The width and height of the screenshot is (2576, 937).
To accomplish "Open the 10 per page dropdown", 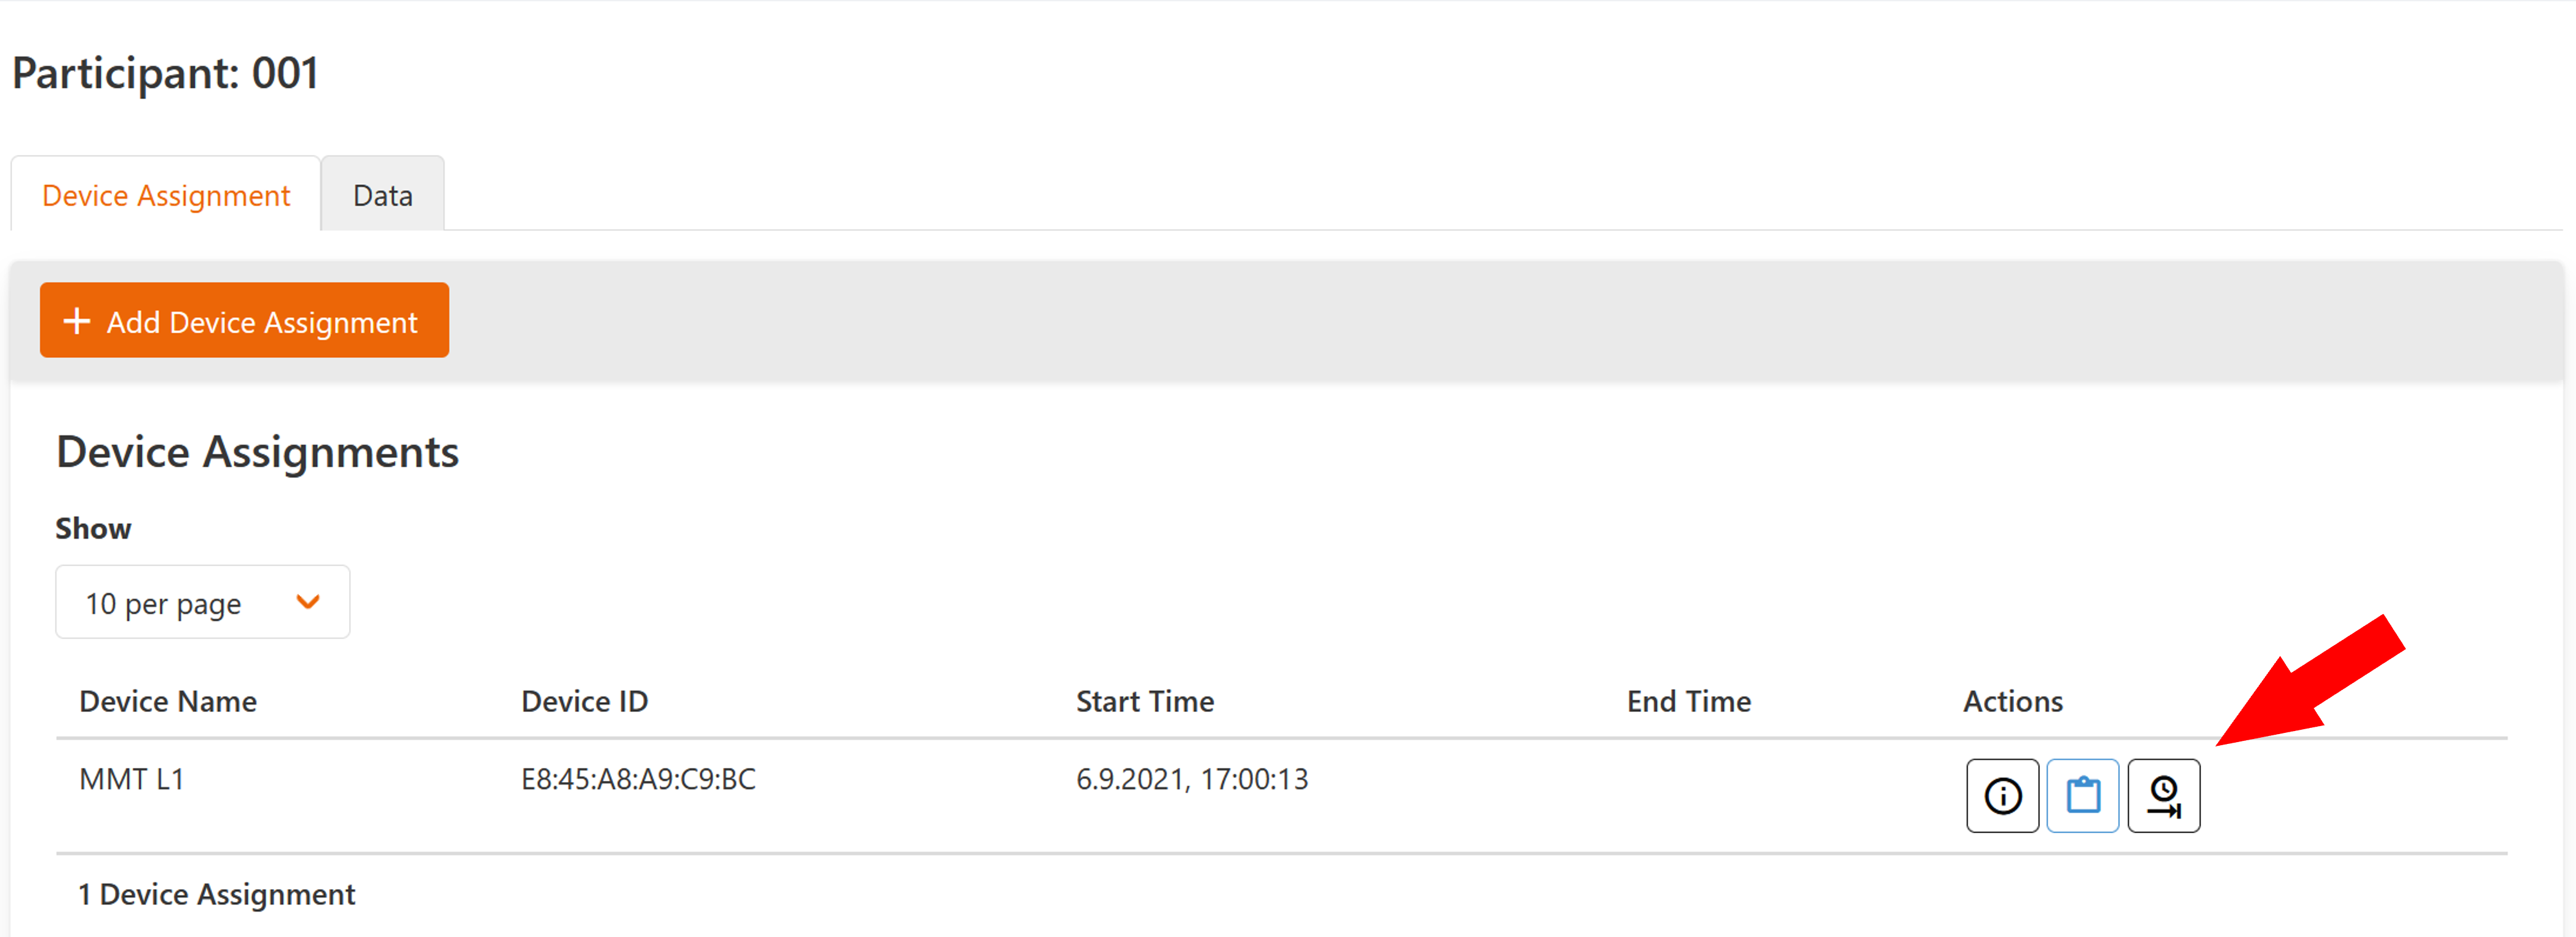I will [202, 602].
